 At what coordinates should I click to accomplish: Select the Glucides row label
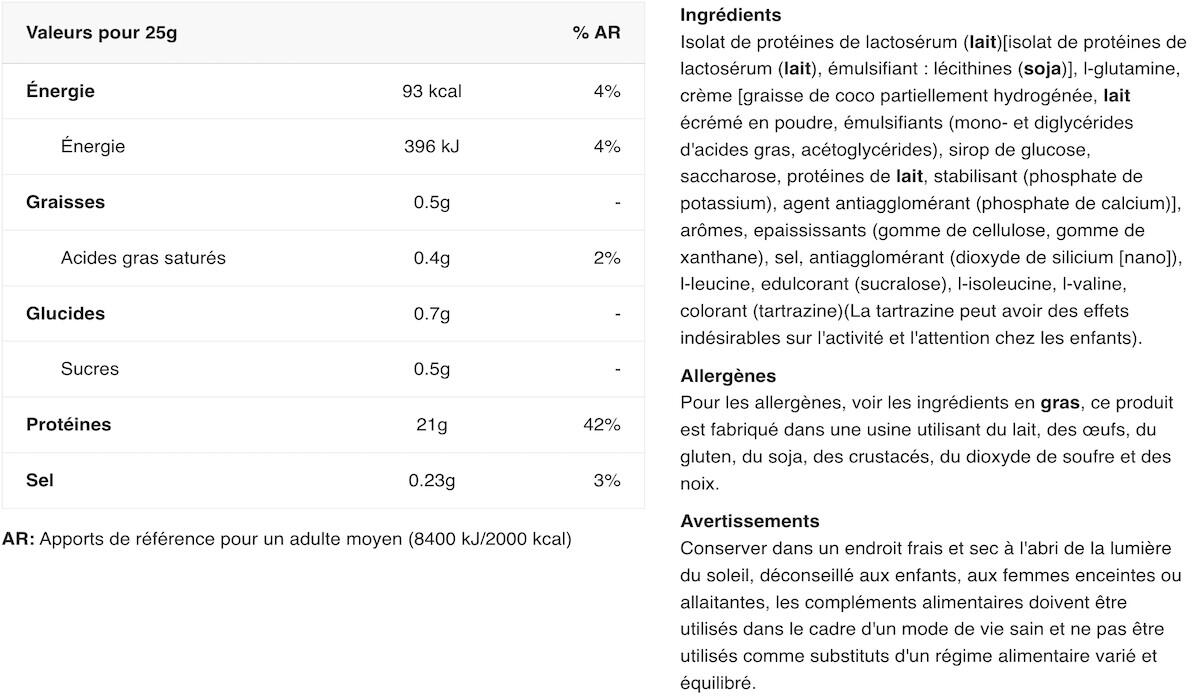[x=65, y=313]
